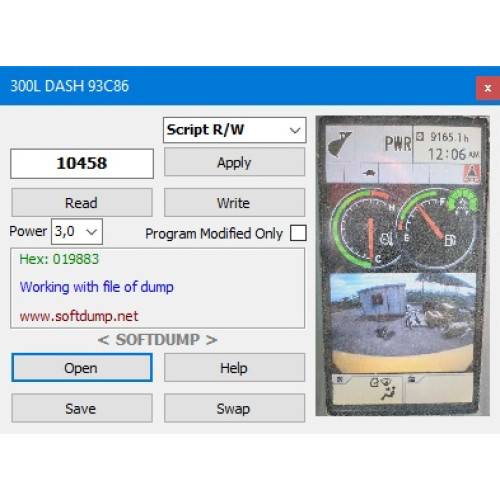The height and width of the screenshot is (500, 500).
Task: Click the excavator dashboard image
Action: point(403,266)
